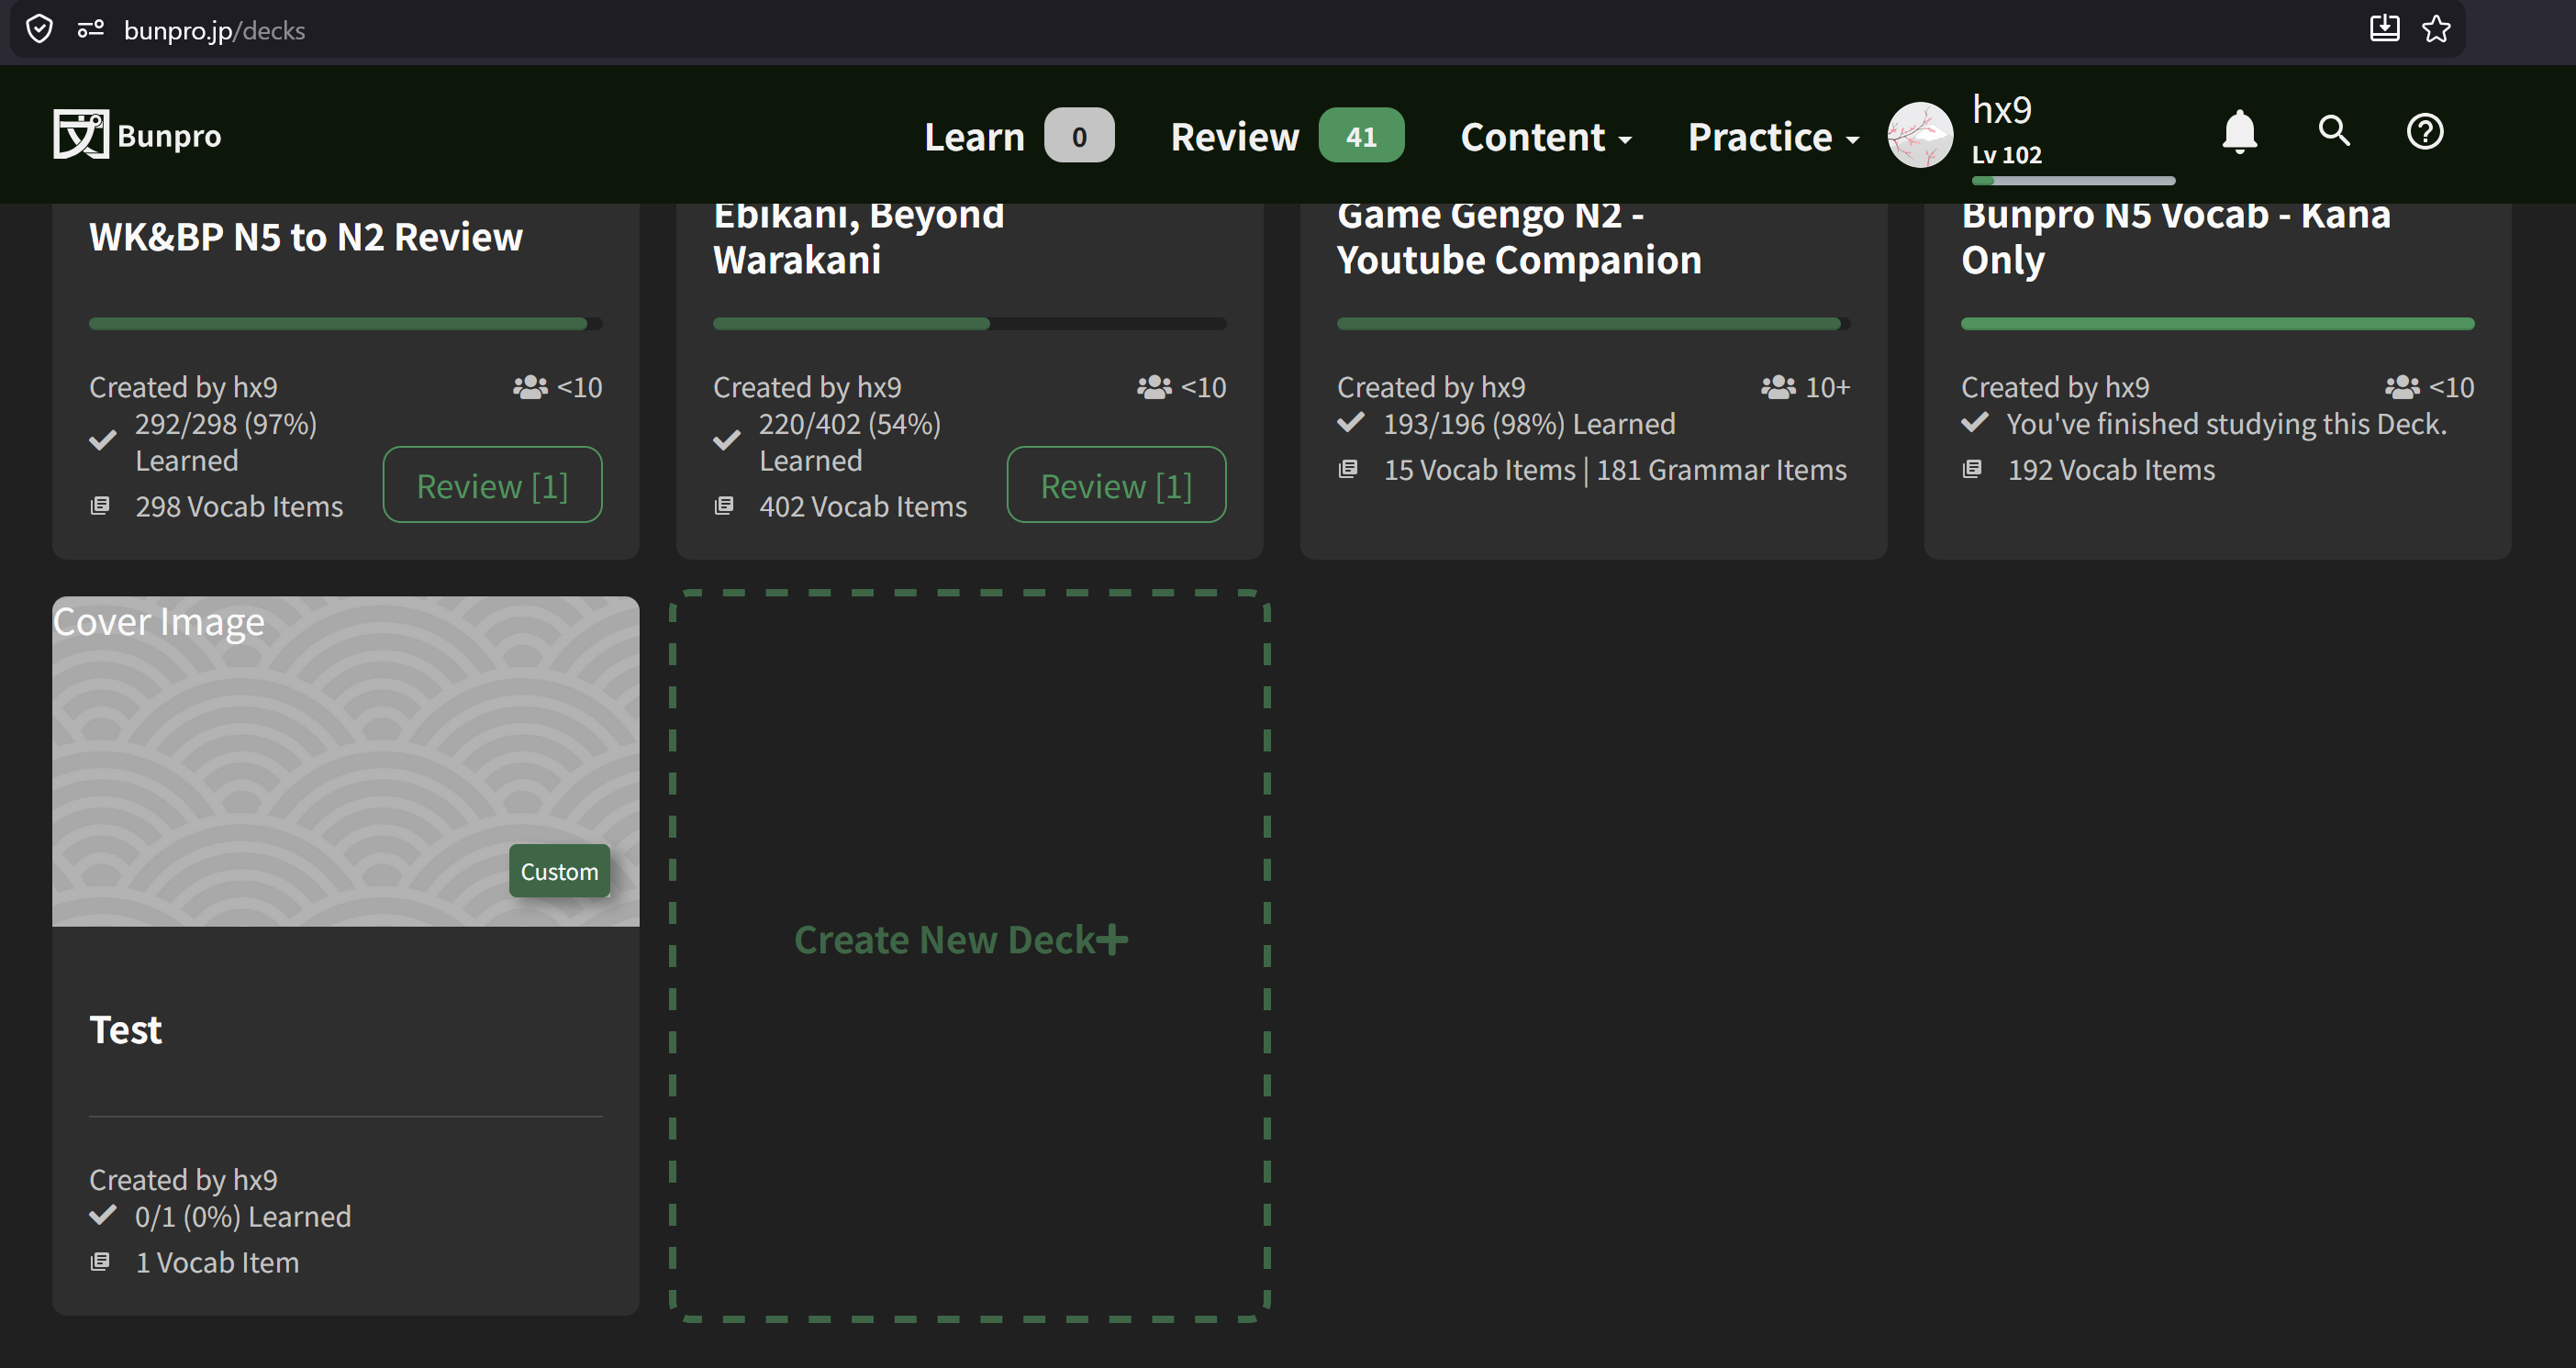Expand the Practice dropdown menu
This screenshot has width=2576, height=1368.
pyautogui.click(x=1772, y=137)
